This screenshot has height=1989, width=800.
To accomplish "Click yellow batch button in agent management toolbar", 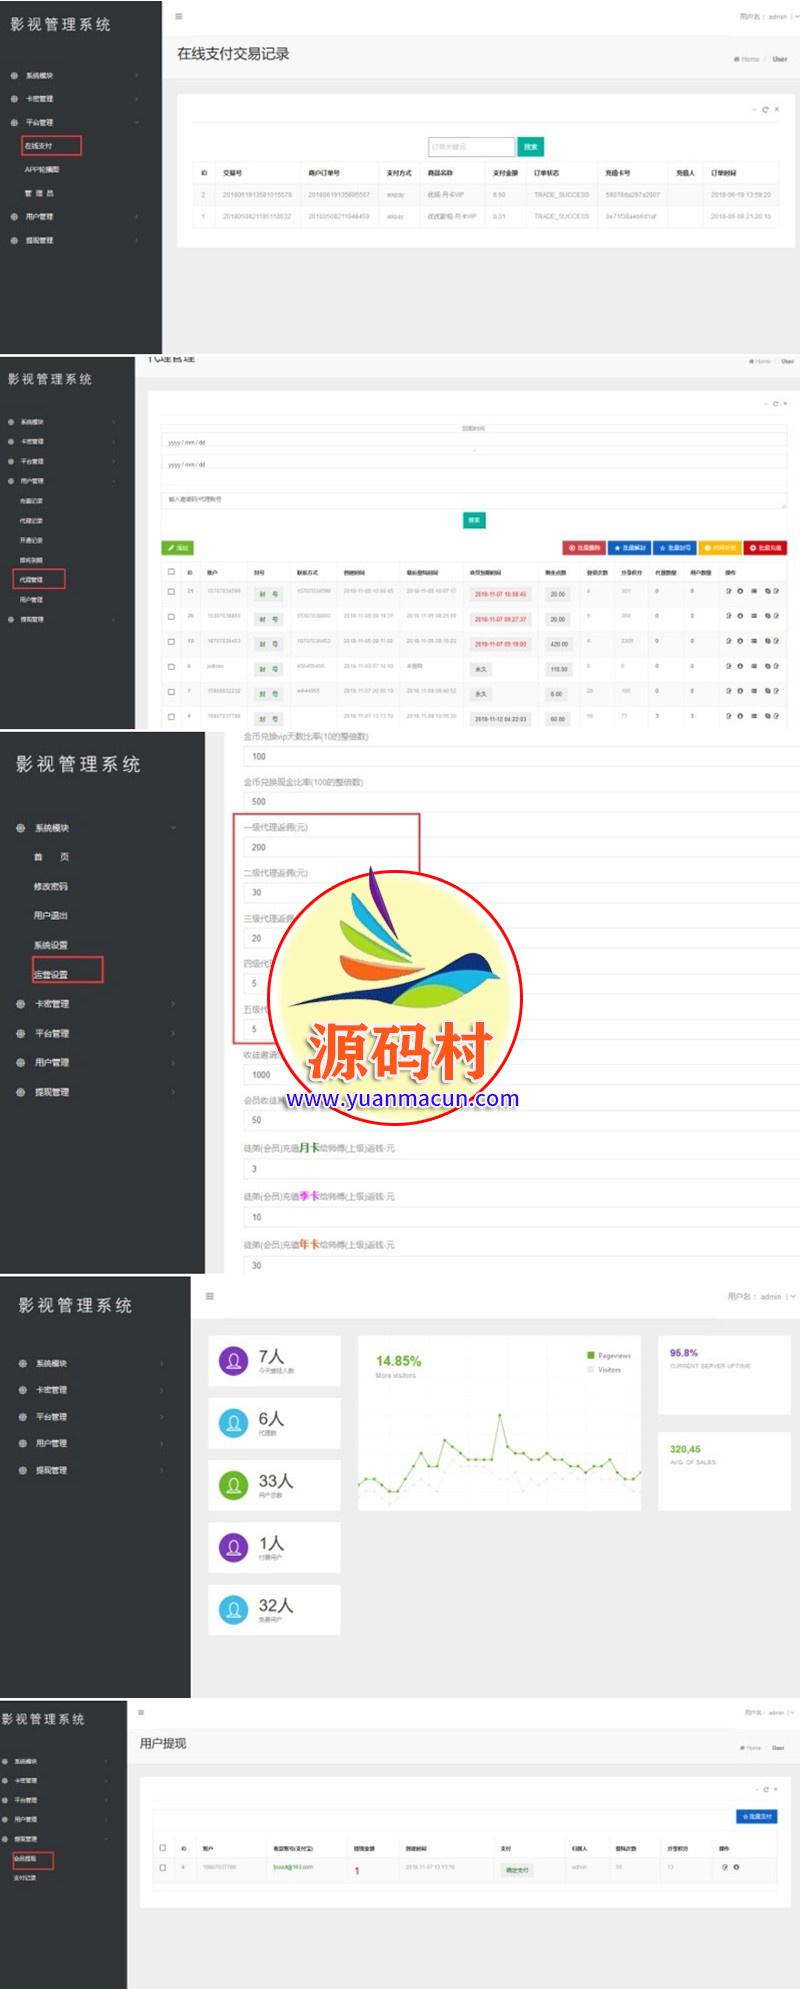I will click(x=720, y=548).
